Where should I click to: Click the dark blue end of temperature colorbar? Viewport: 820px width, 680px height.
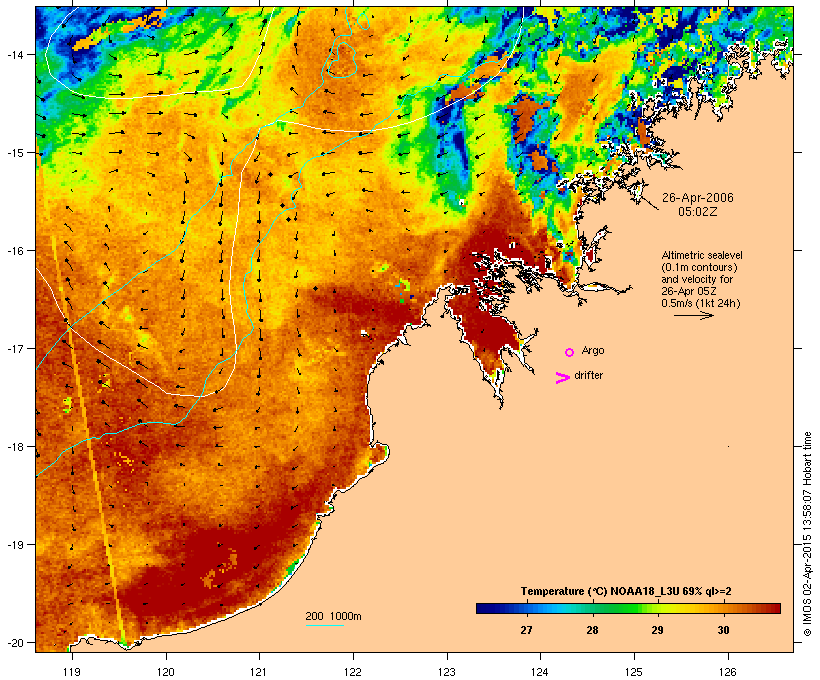point(484,608)
